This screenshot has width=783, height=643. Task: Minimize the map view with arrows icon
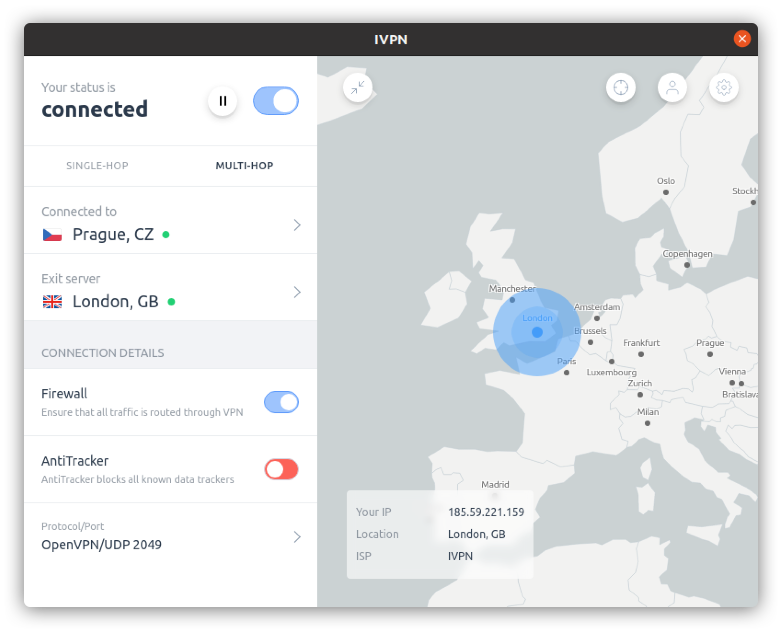(x=358, y=88)
